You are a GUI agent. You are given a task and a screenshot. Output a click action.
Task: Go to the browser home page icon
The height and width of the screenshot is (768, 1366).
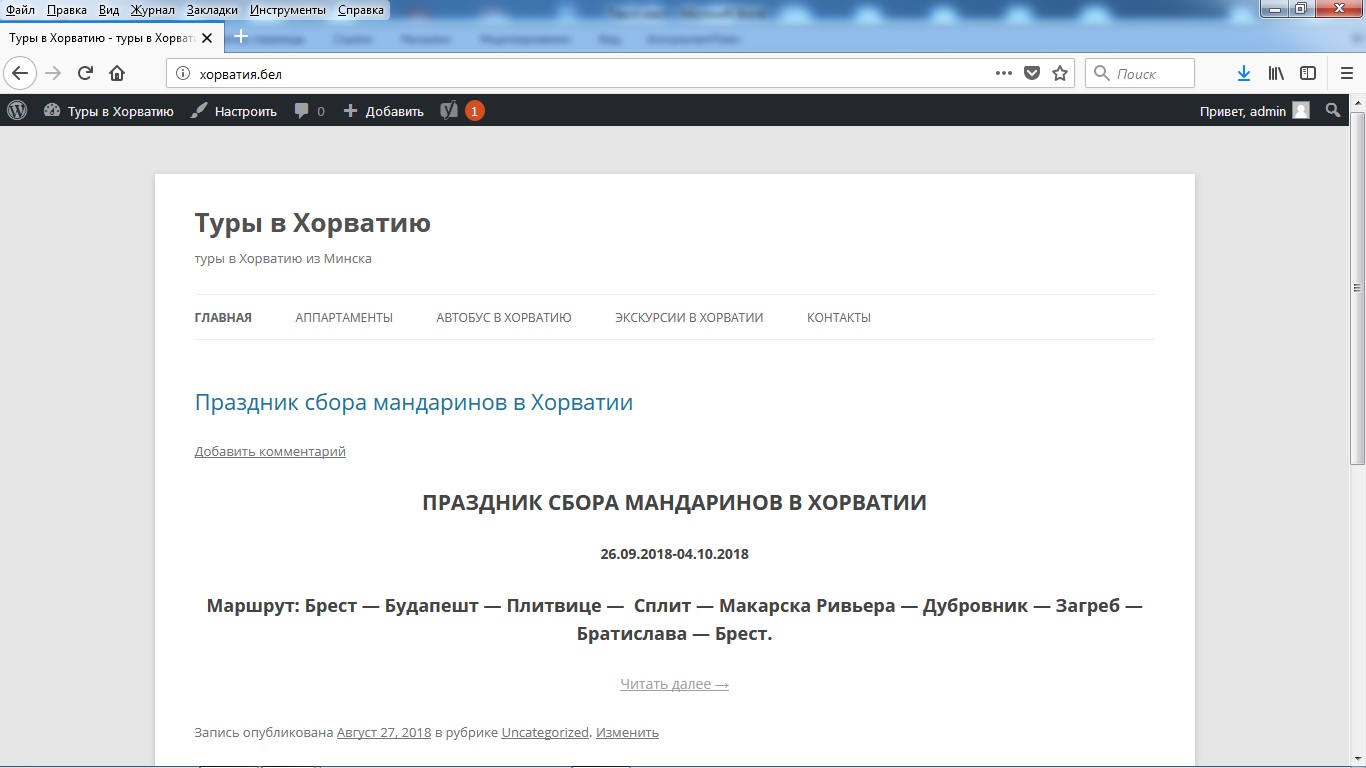[117, 73]
